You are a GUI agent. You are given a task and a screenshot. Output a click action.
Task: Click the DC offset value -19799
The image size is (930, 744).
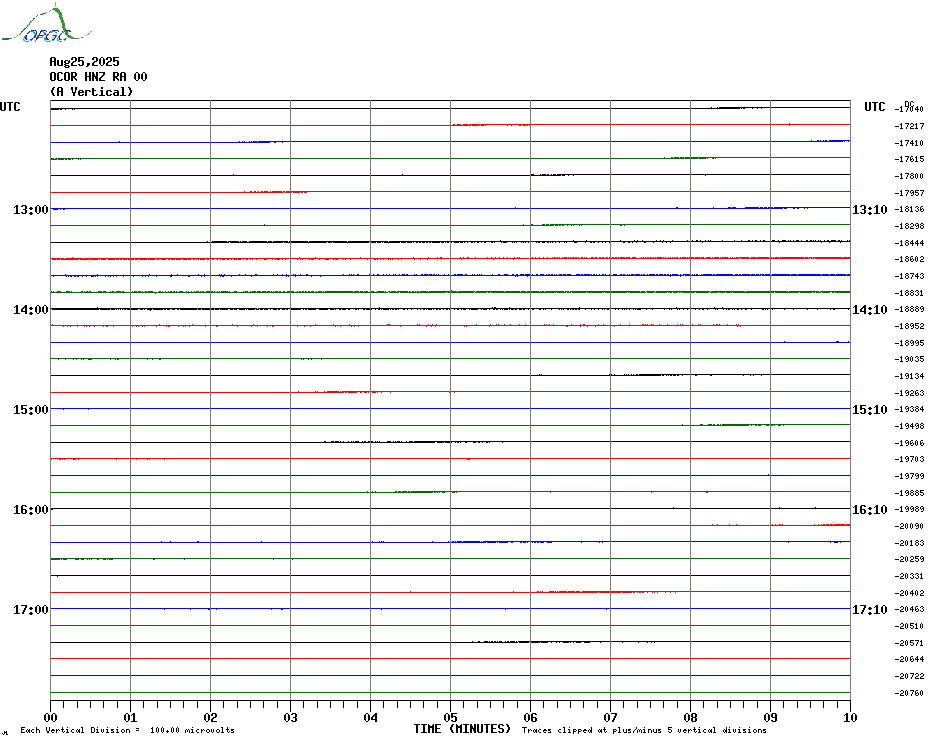tap(909, 476)
